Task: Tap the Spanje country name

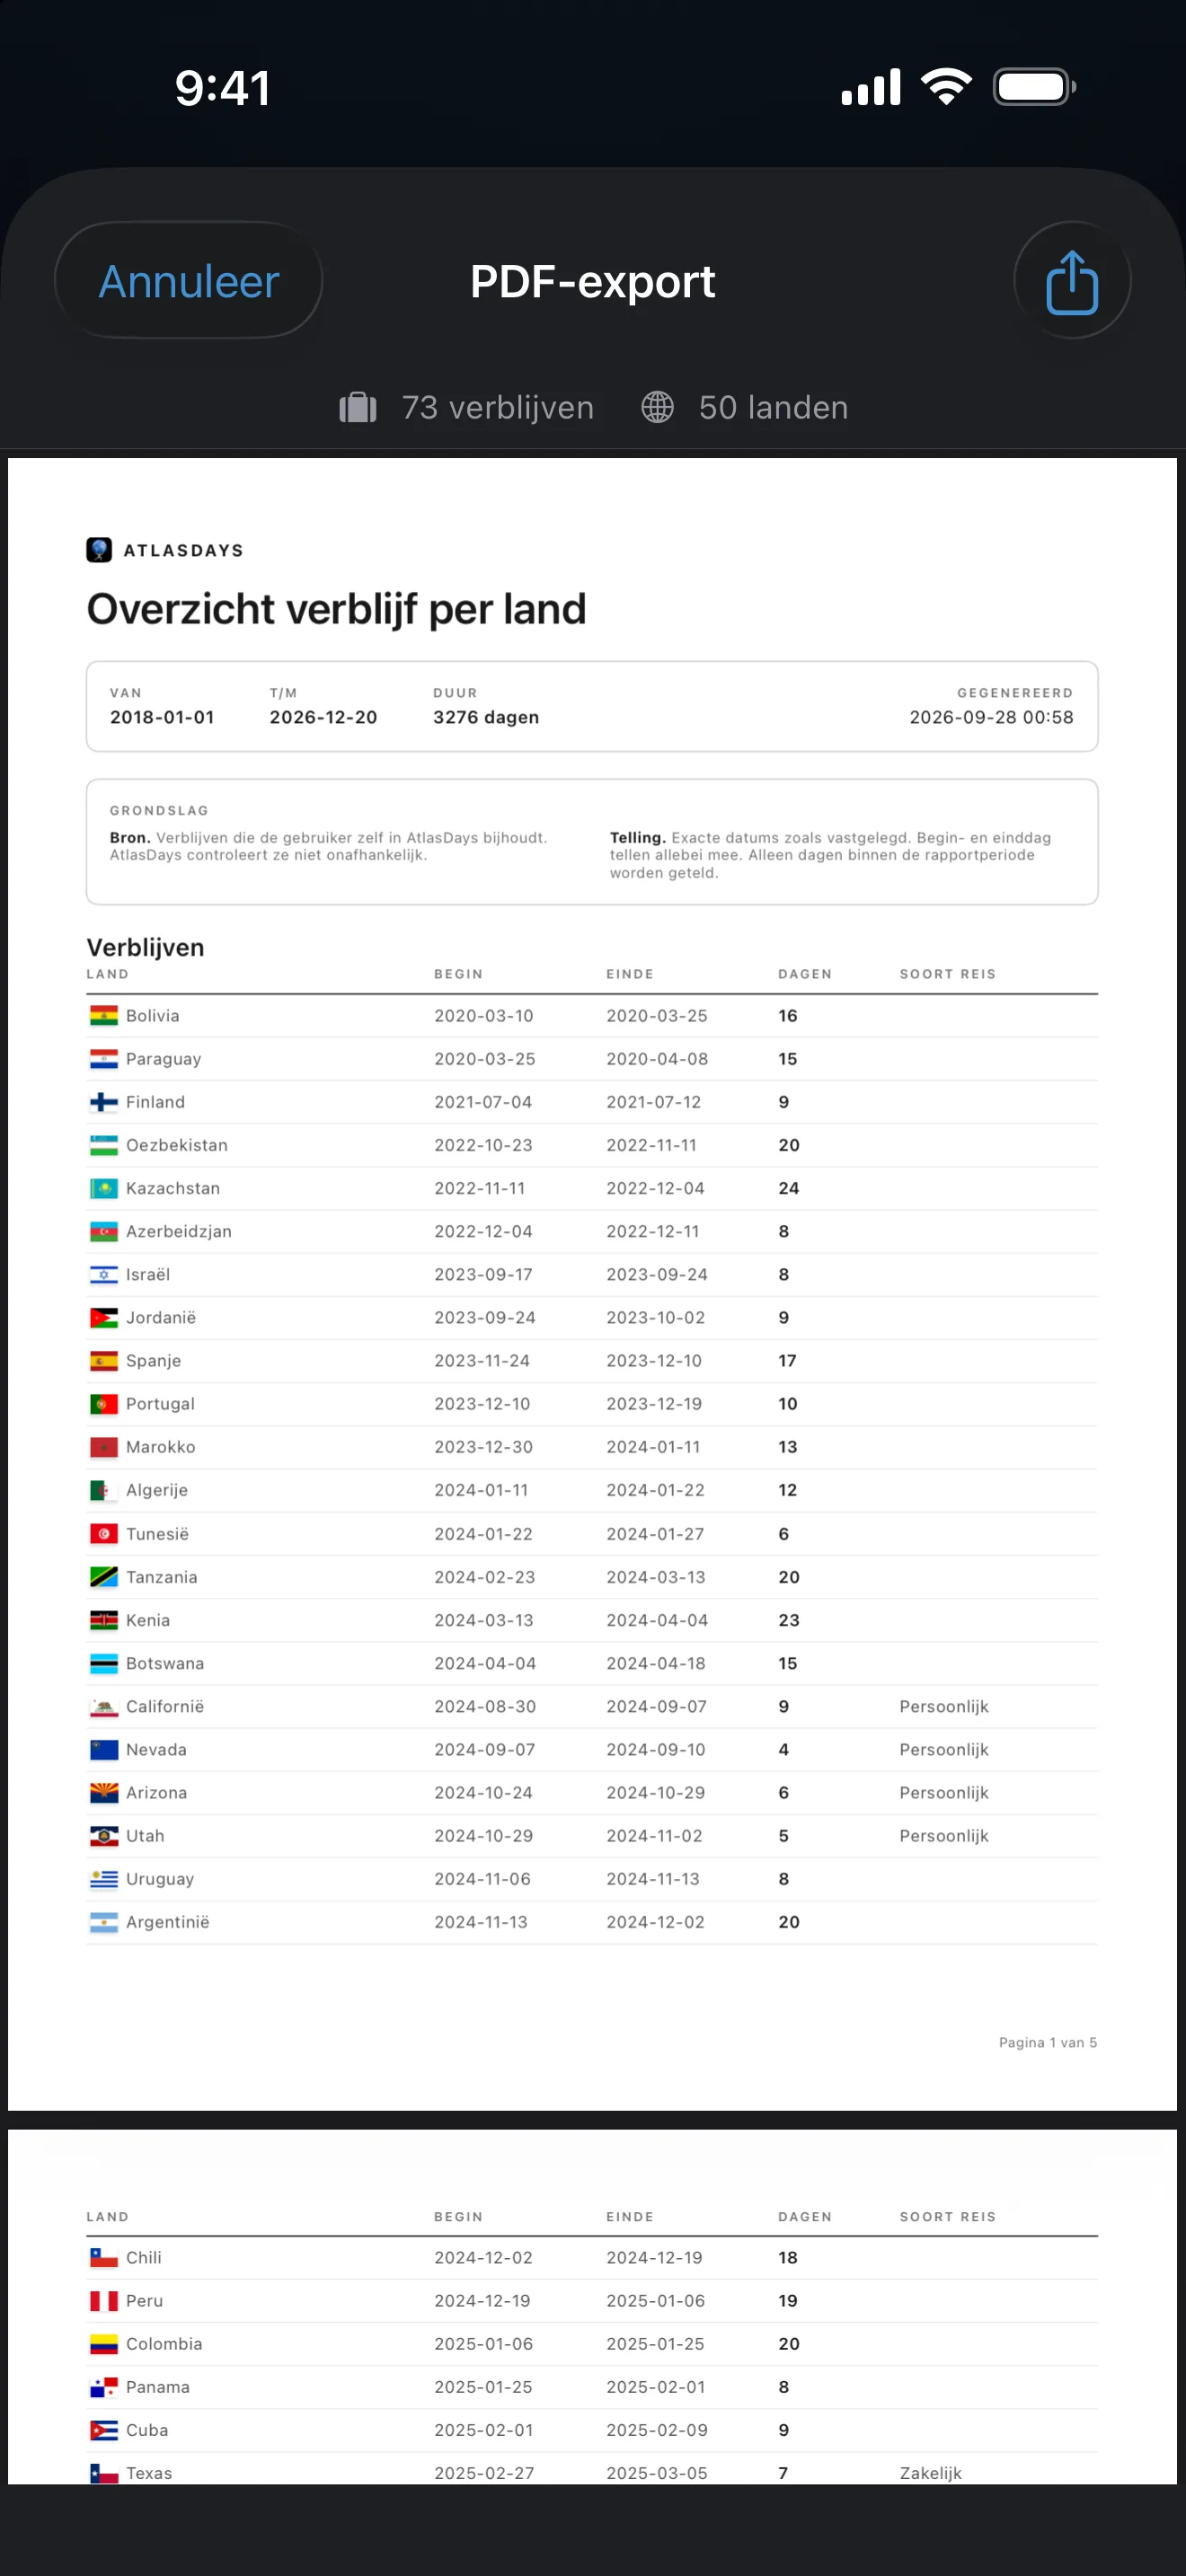Action: (x=153, y=1361)
